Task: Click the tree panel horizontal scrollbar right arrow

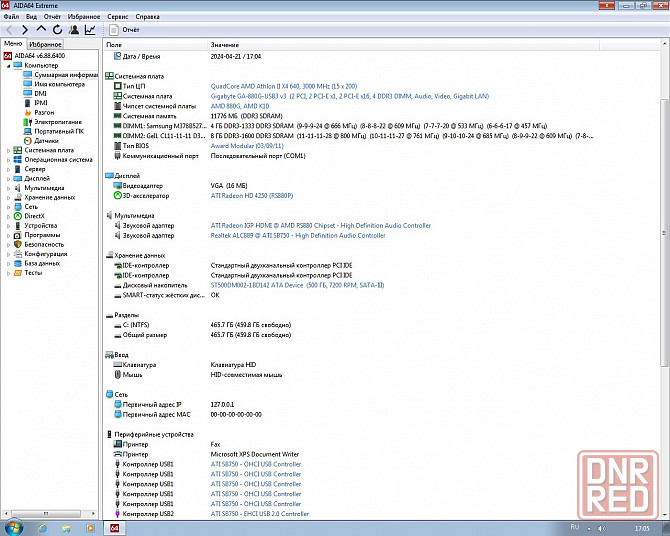Action: coord(93,513)
